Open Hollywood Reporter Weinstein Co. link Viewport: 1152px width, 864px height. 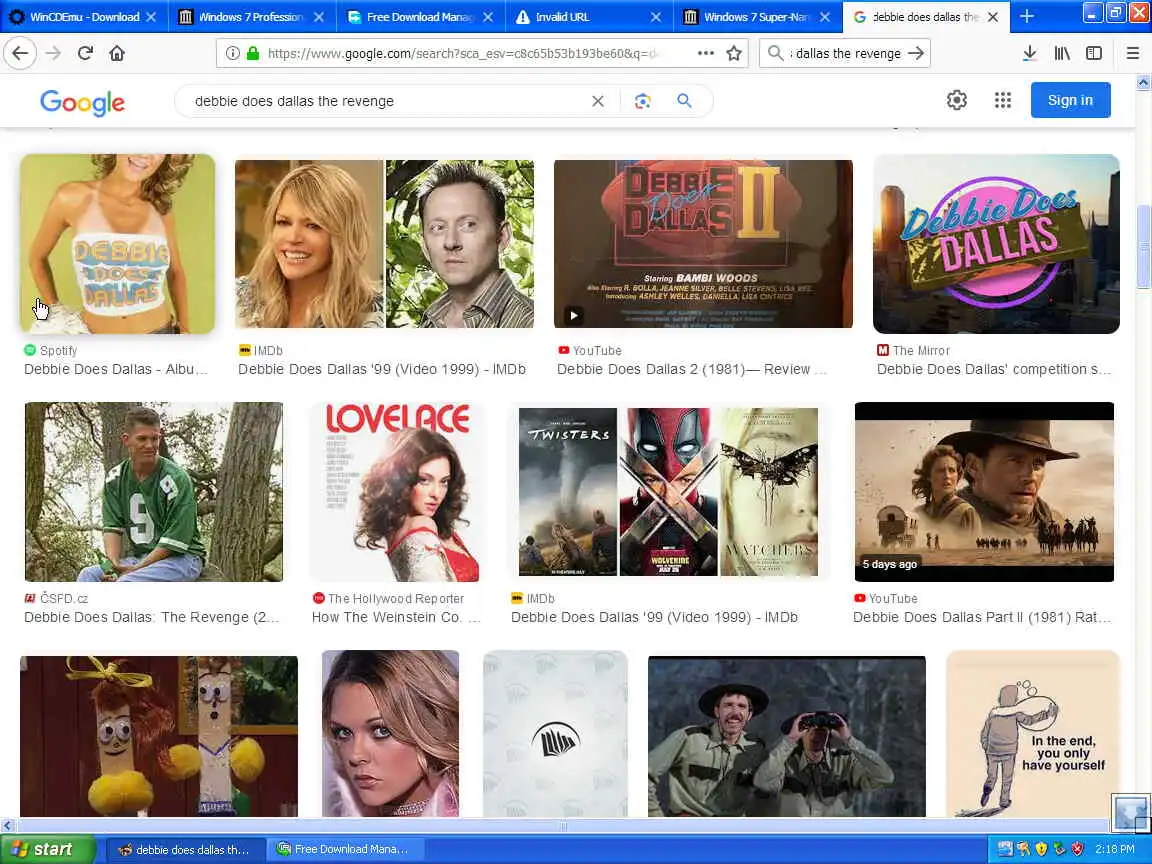tap(396, 617)
